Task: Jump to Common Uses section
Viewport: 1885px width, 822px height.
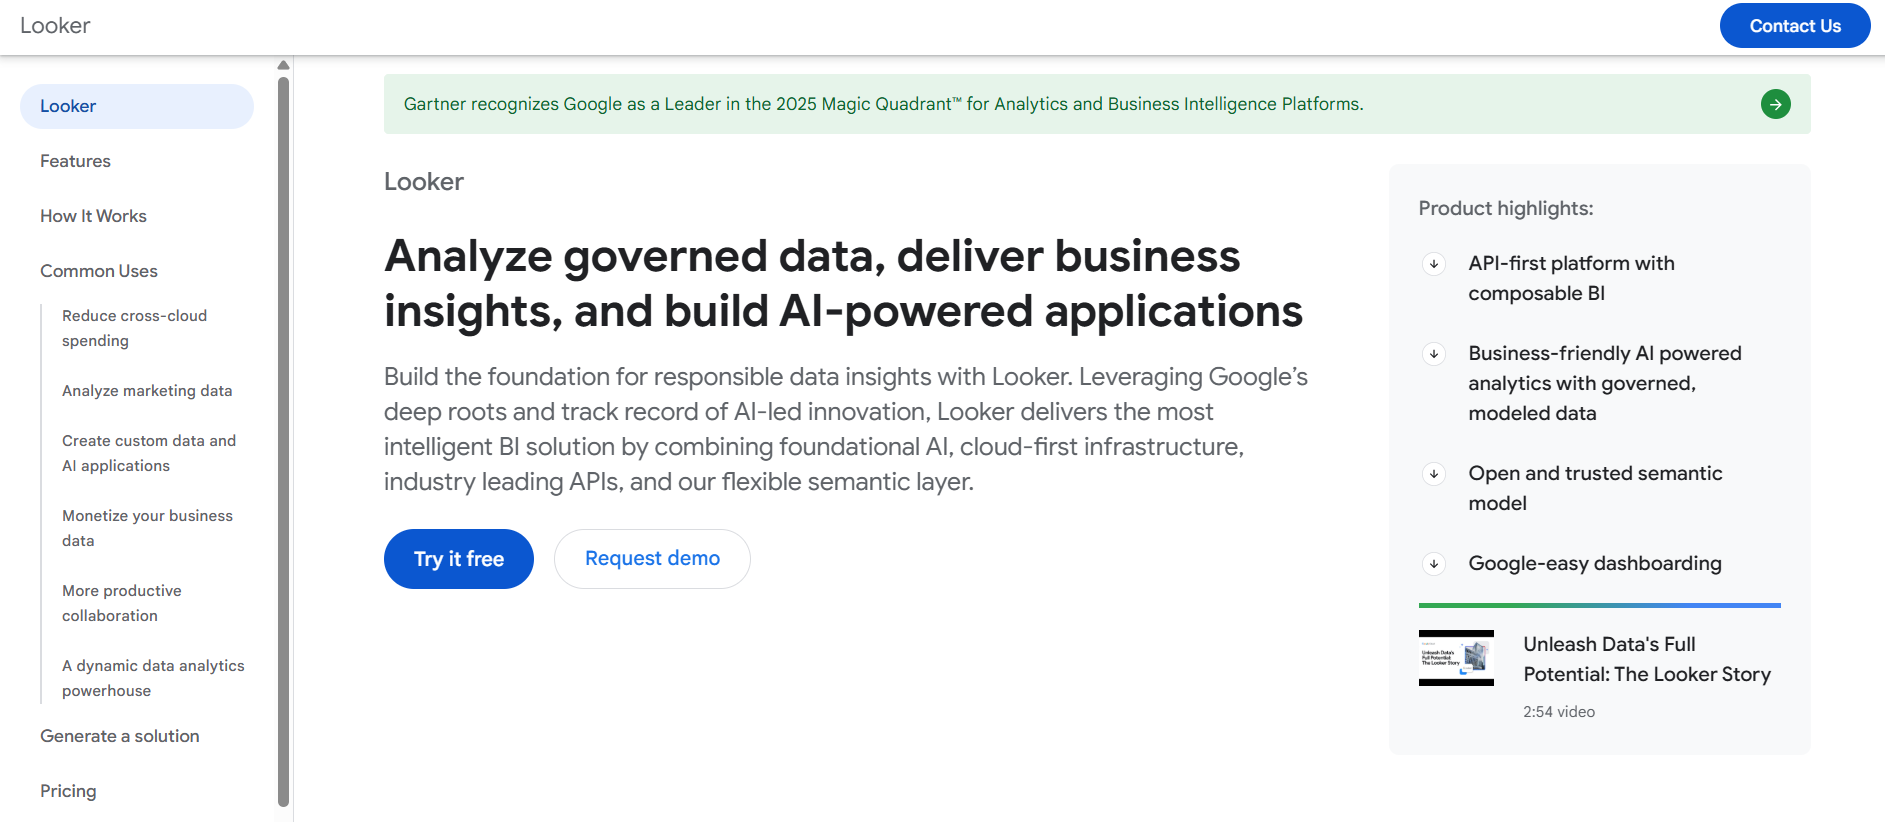Action: (x=99, y=271)
